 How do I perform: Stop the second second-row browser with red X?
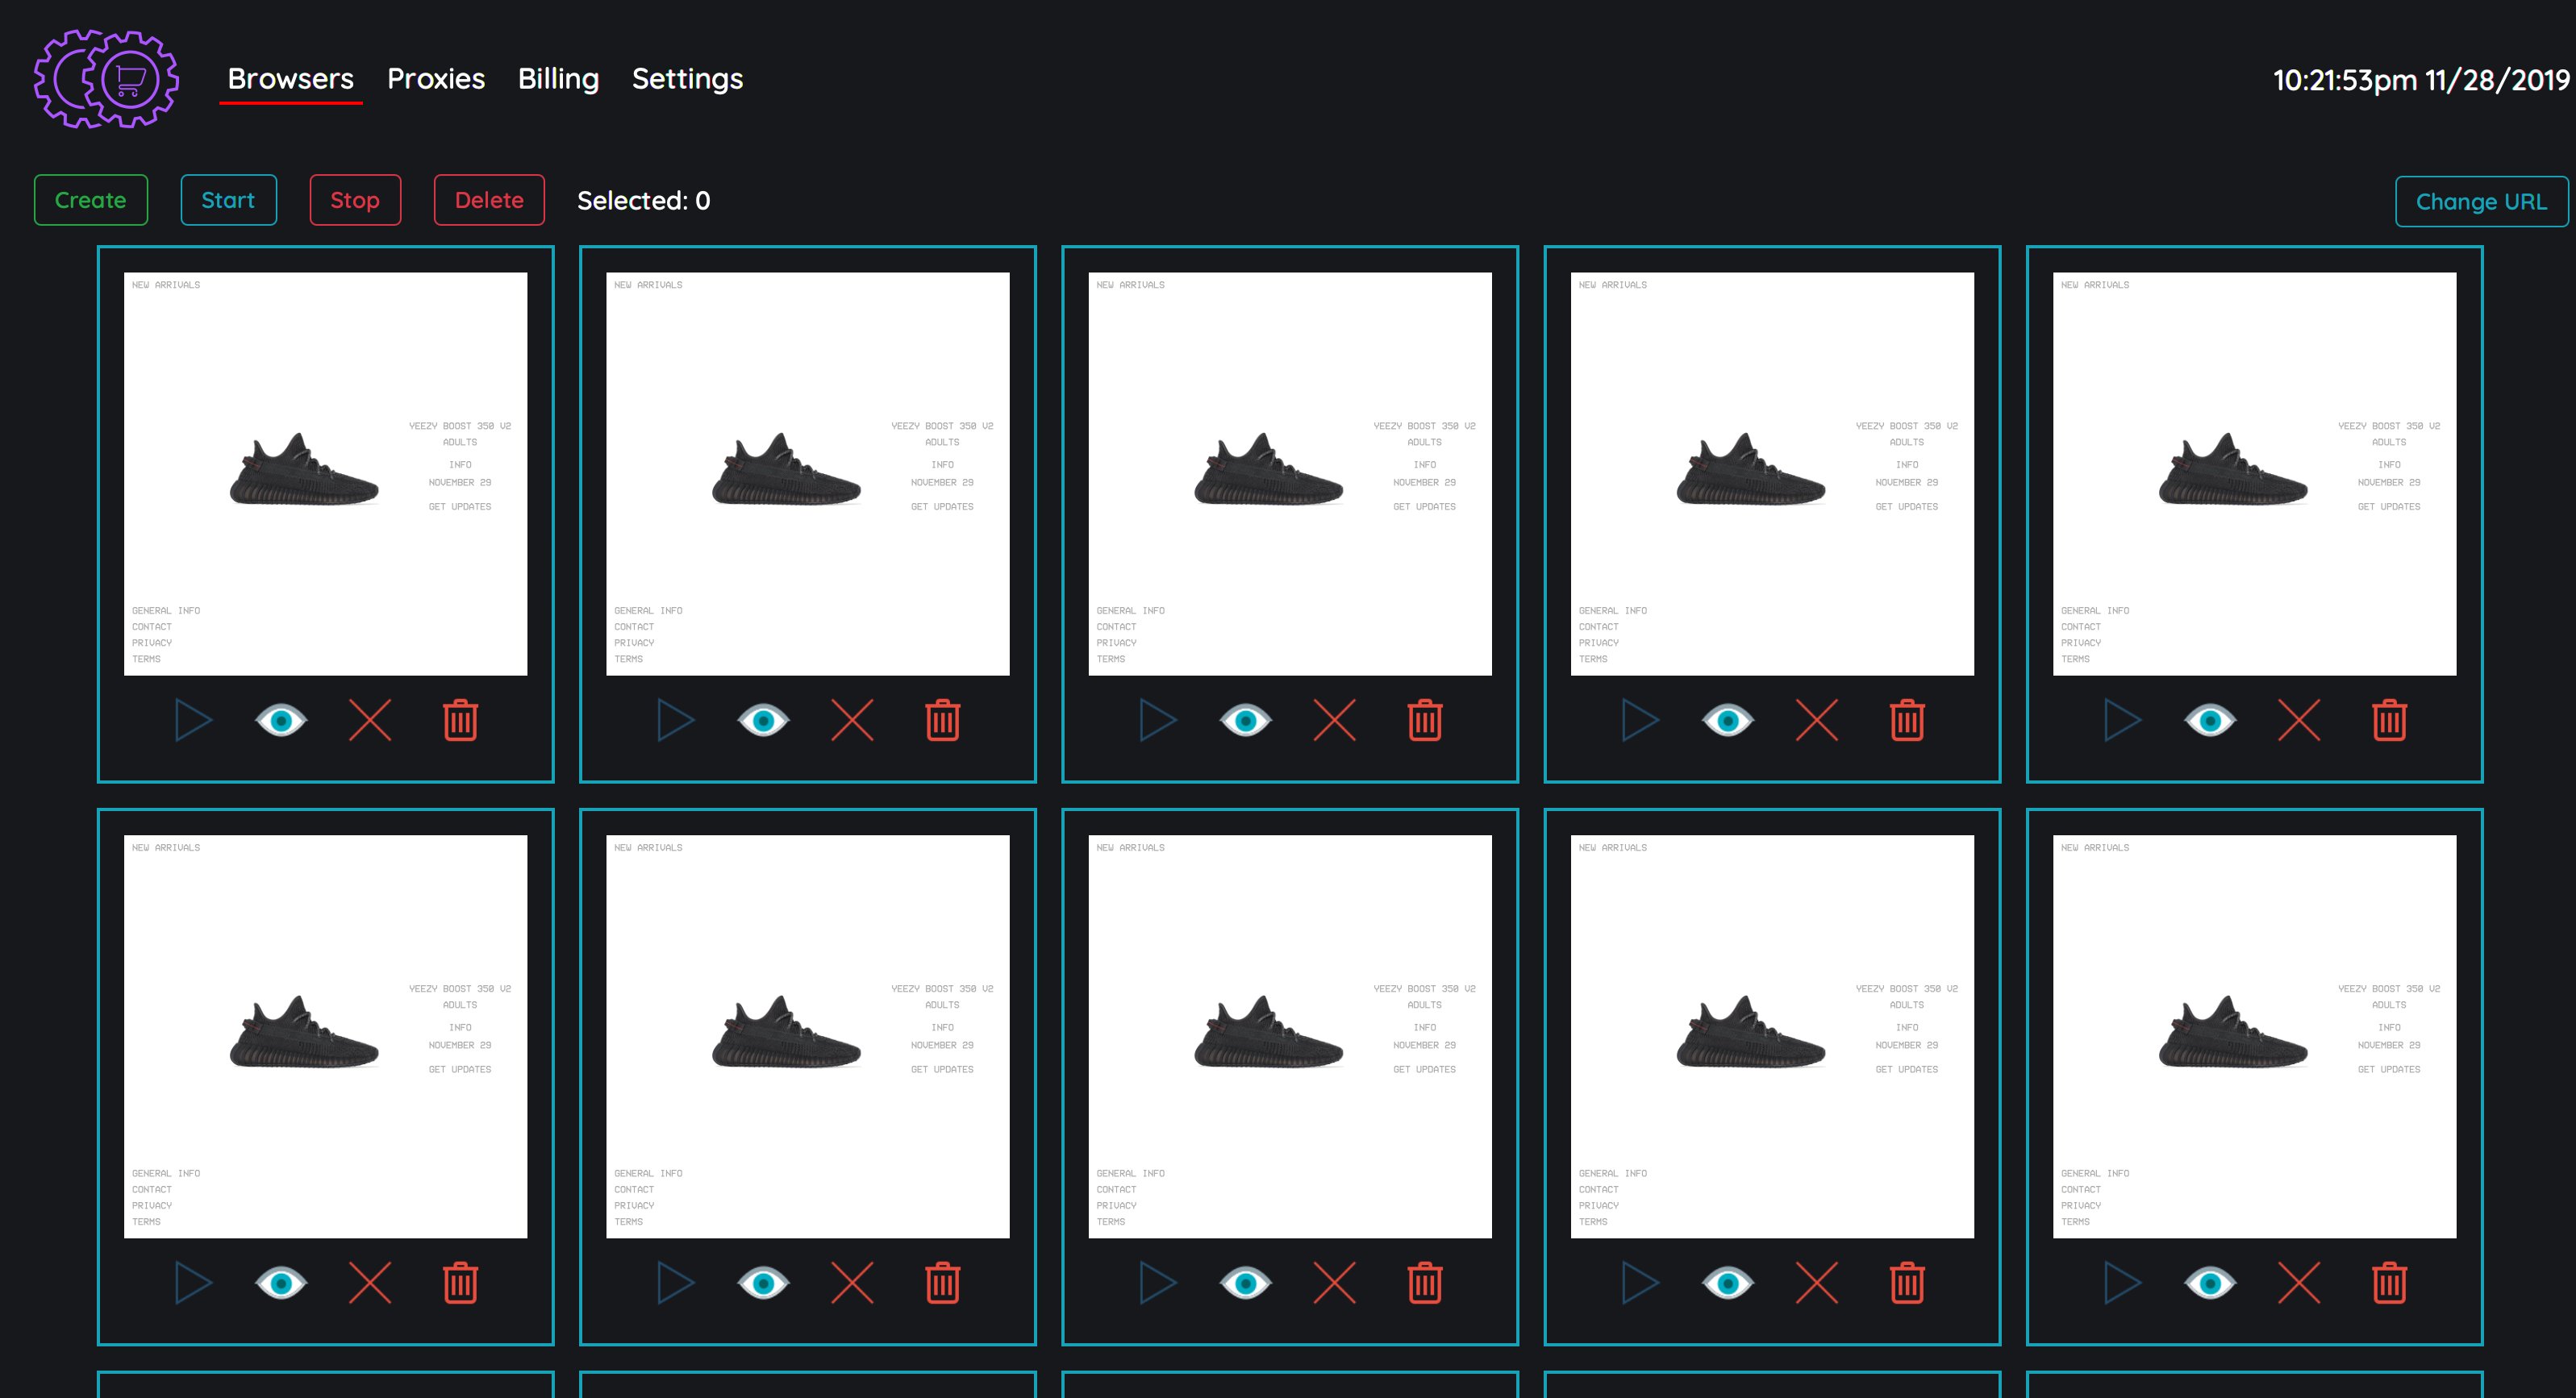852,1283
